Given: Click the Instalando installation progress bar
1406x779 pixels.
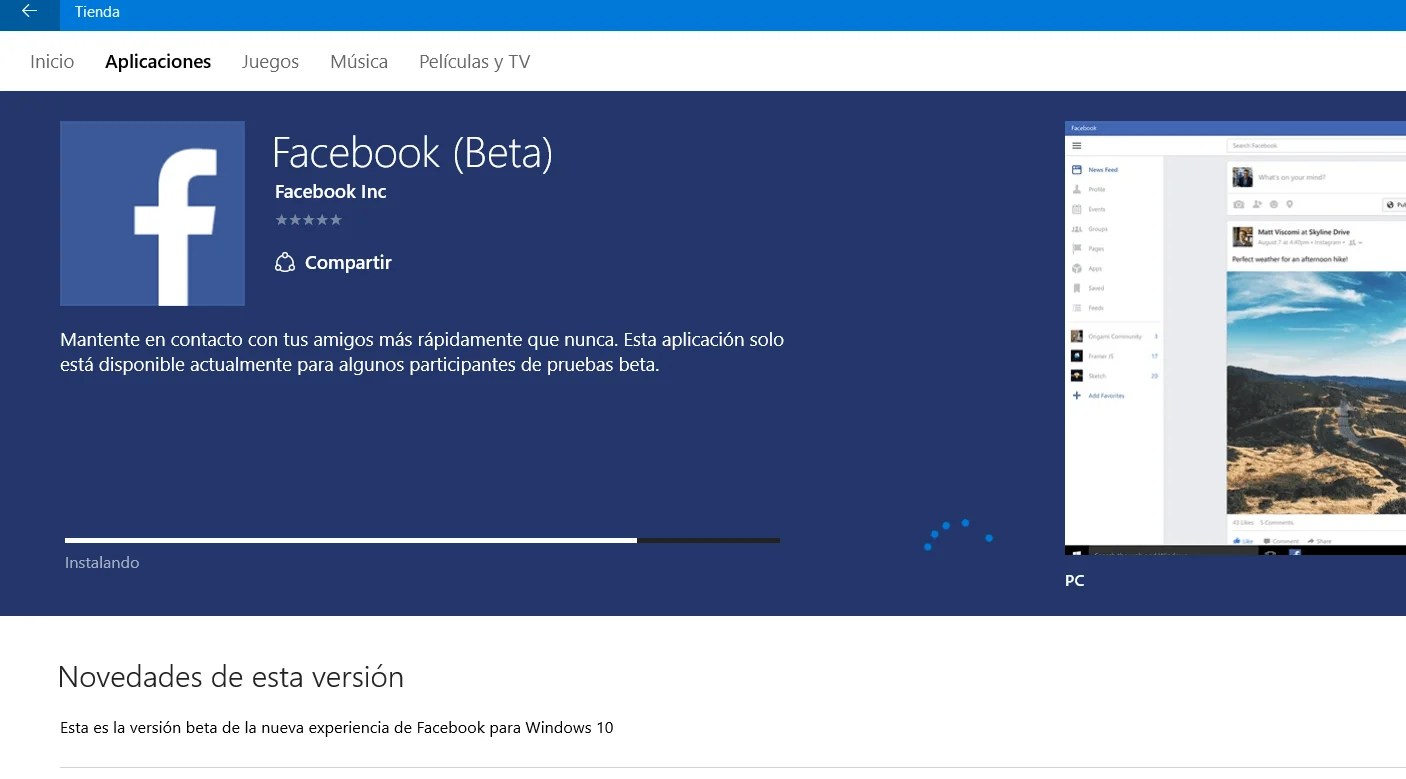Looking at the screenshot, I should pos(420,540).
